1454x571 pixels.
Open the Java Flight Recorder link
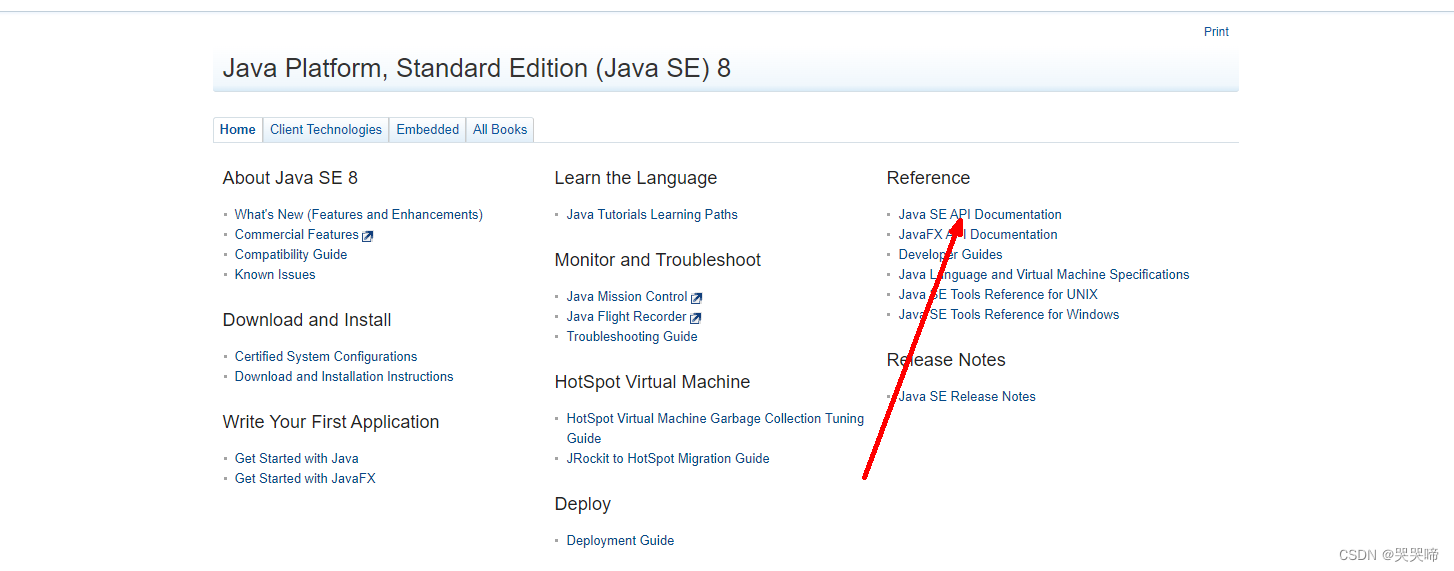pyautogui.click(x=627, y=317)
